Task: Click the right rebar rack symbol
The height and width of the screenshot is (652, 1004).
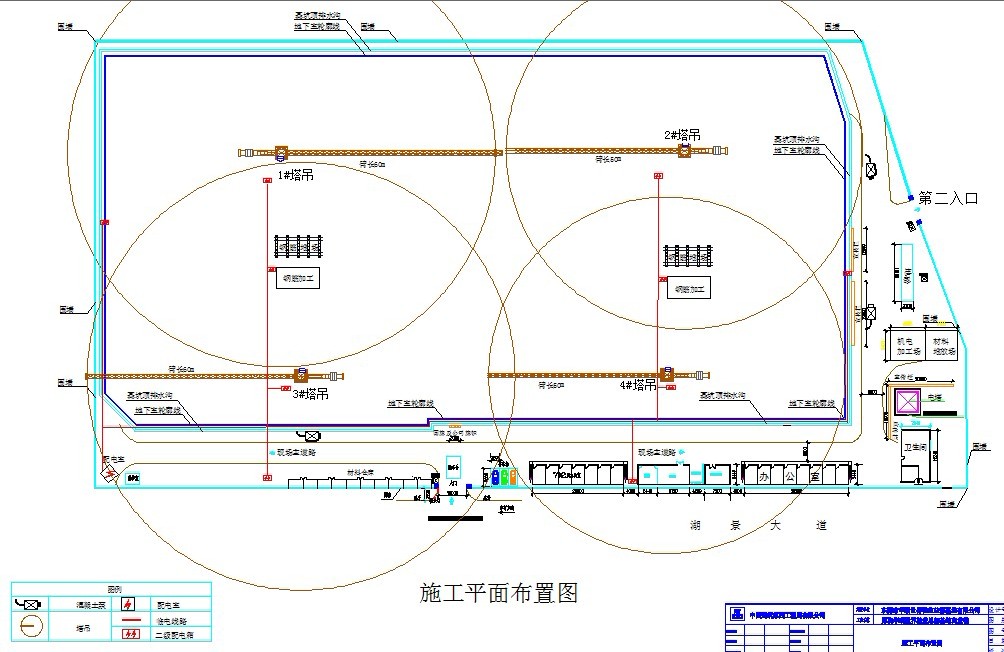Action: [688, 256]
